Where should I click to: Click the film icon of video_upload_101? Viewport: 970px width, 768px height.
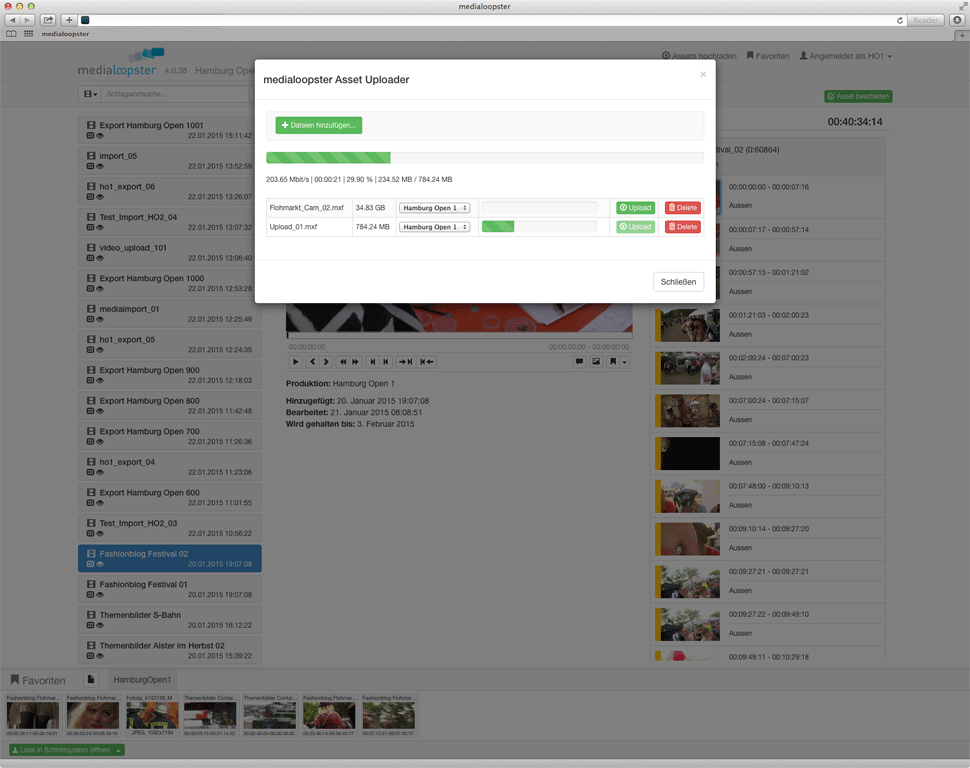(91, 248)
